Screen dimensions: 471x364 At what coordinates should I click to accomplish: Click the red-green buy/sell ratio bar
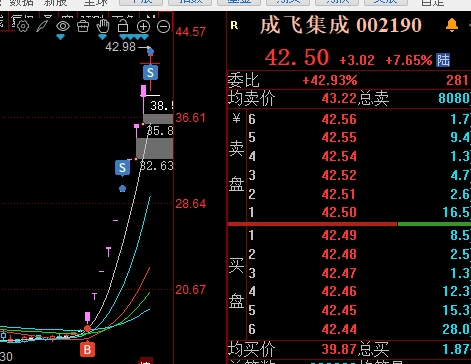[349, 224]
